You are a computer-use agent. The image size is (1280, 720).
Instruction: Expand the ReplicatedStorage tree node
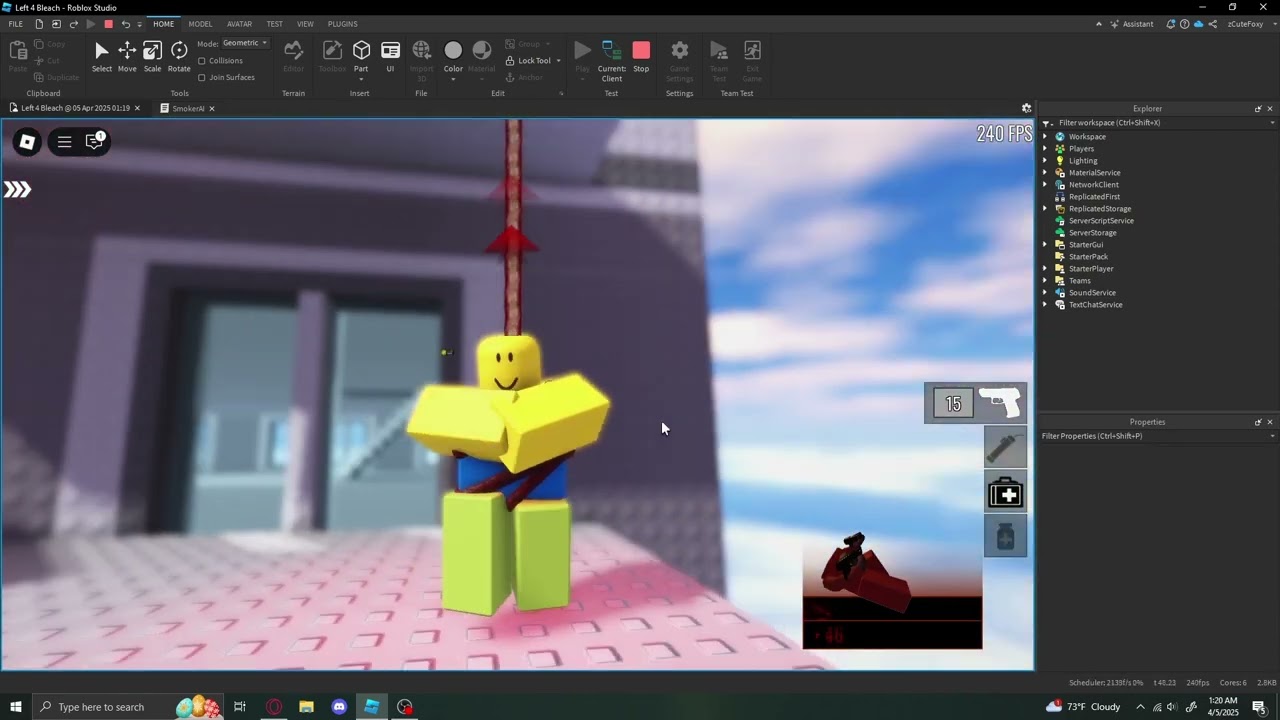point(1045,209)
